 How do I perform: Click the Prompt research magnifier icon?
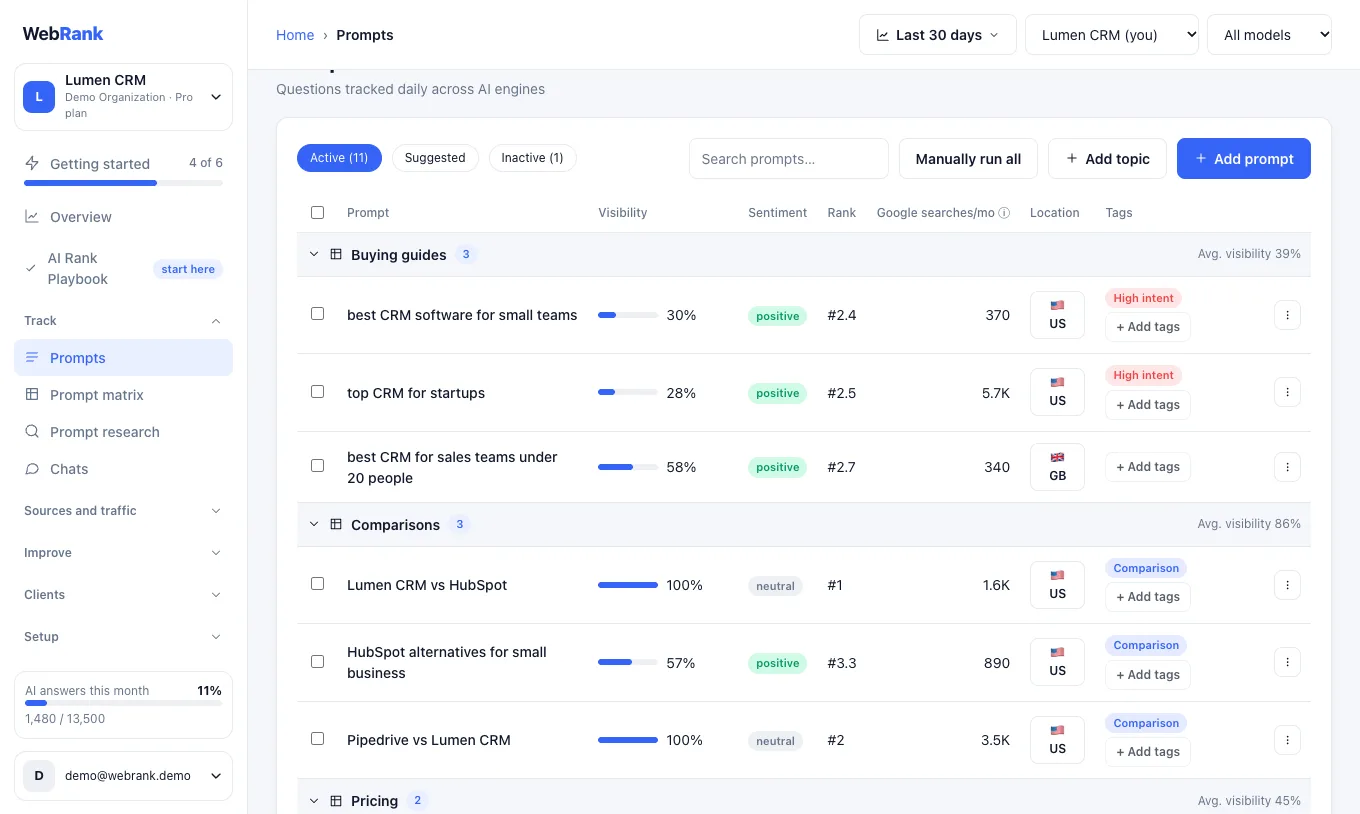(32, 432)
